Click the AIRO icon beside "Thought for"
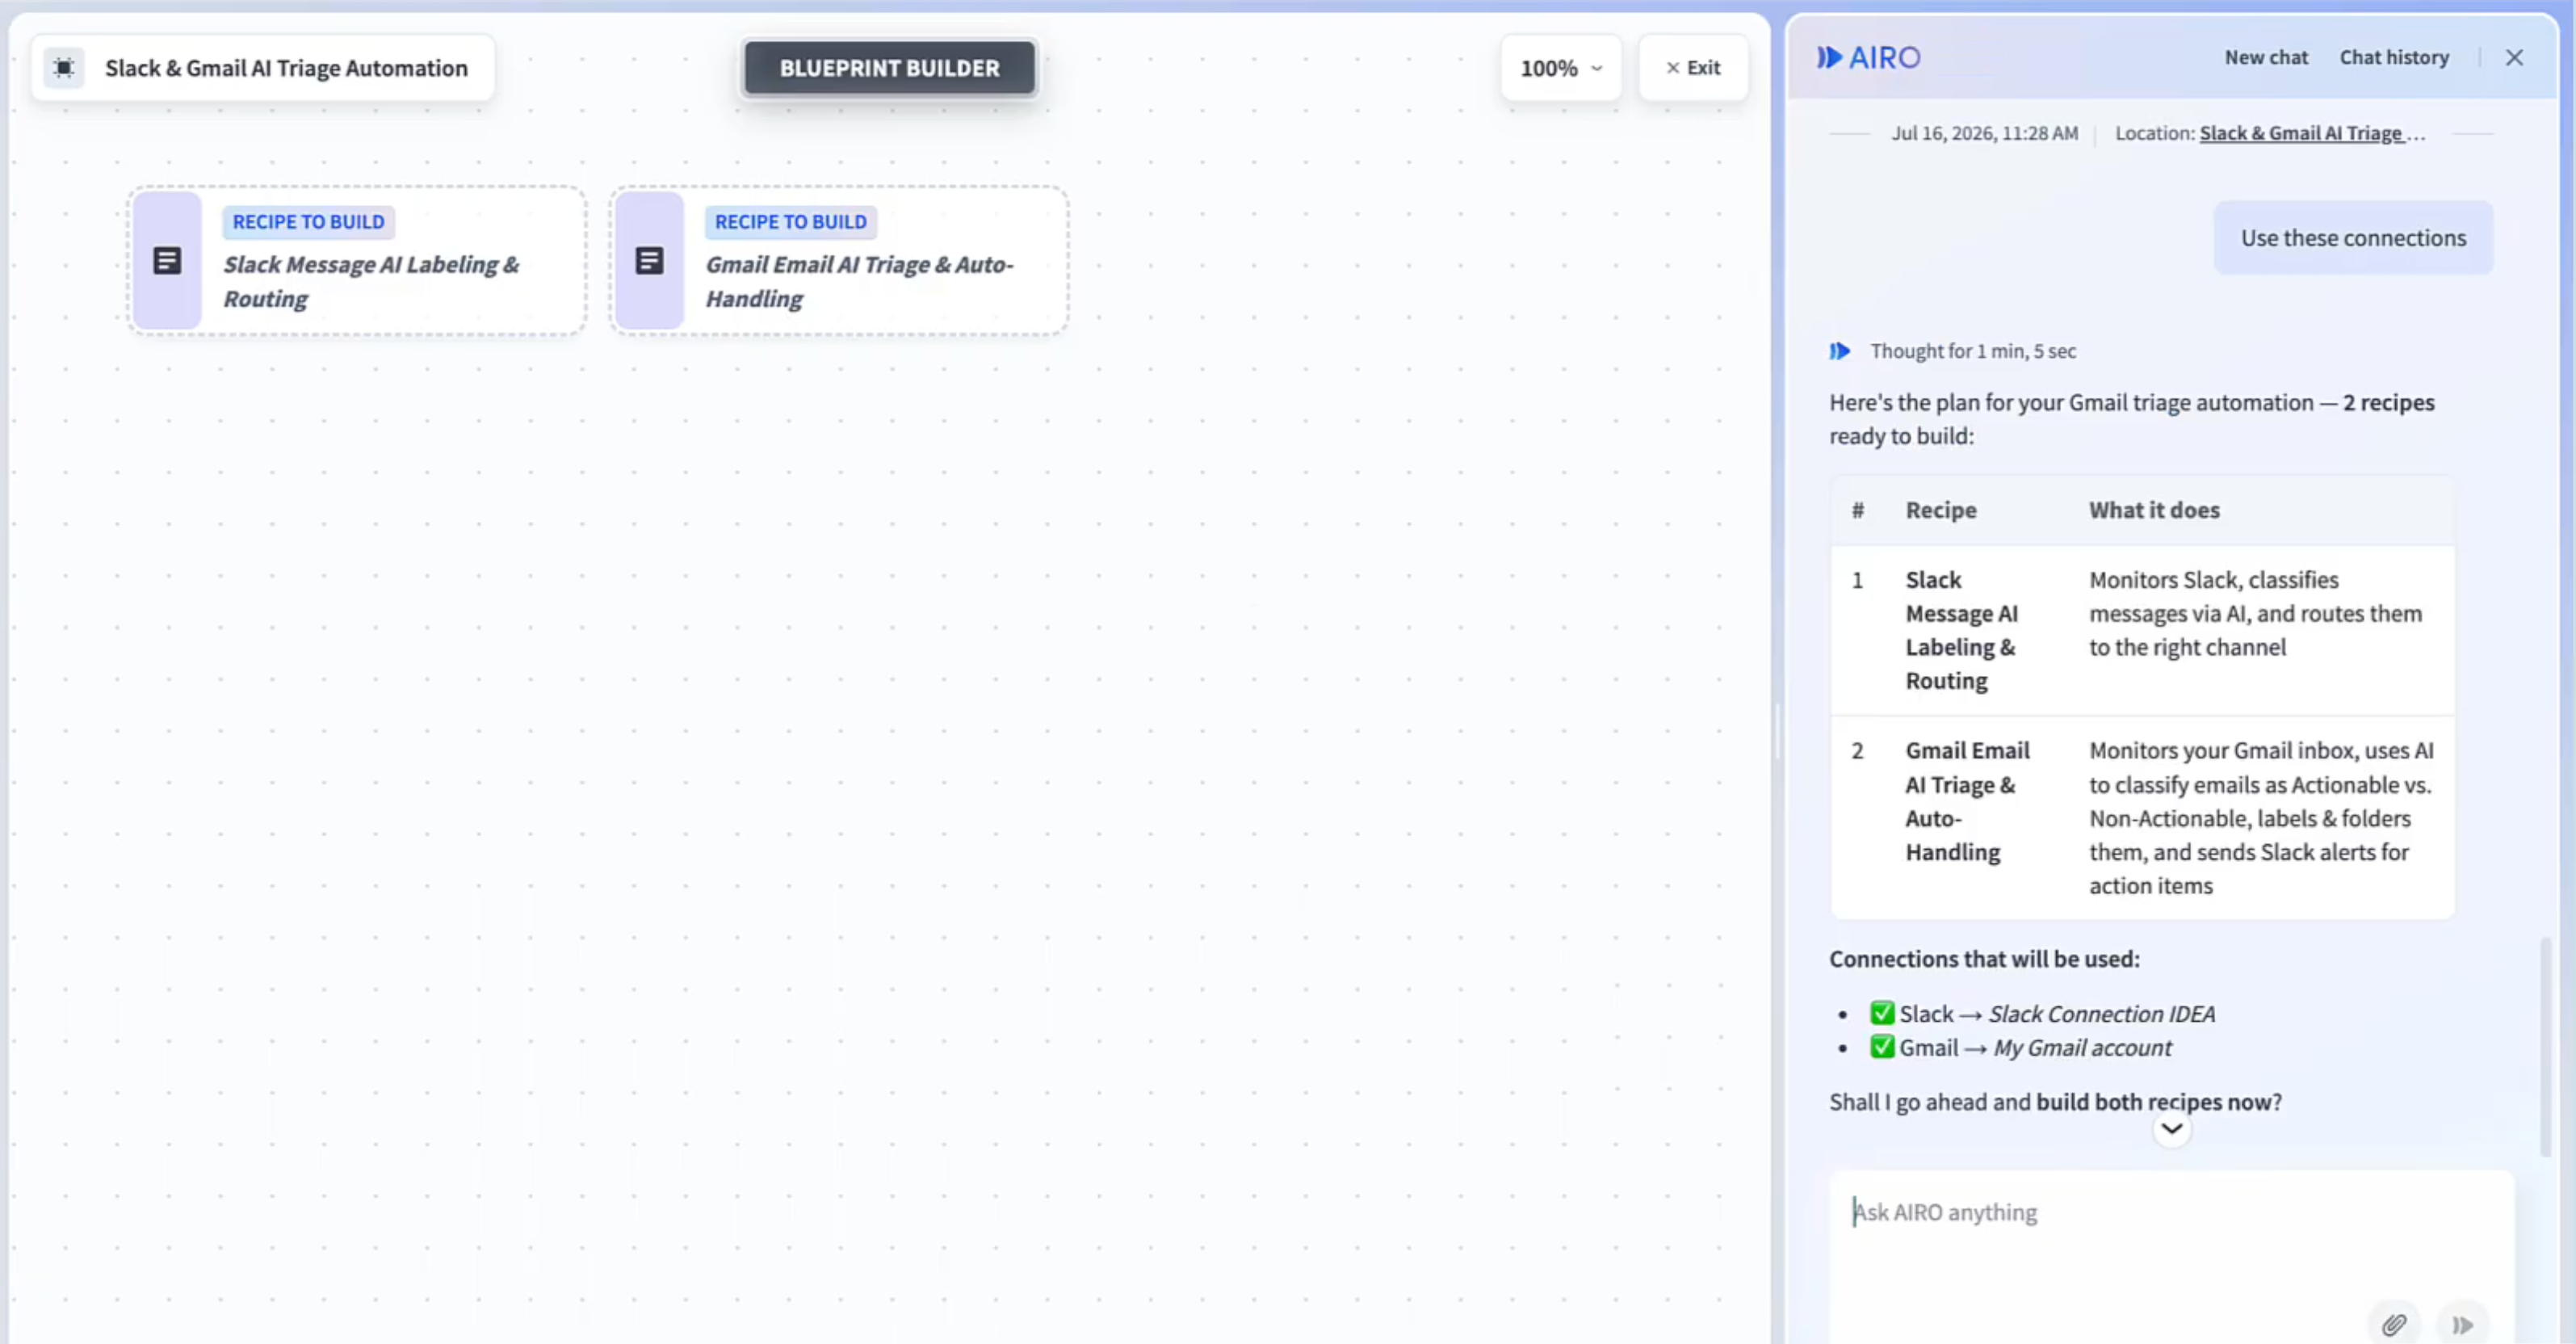Screen dimensions: 2576x1344 point(1840,351)
